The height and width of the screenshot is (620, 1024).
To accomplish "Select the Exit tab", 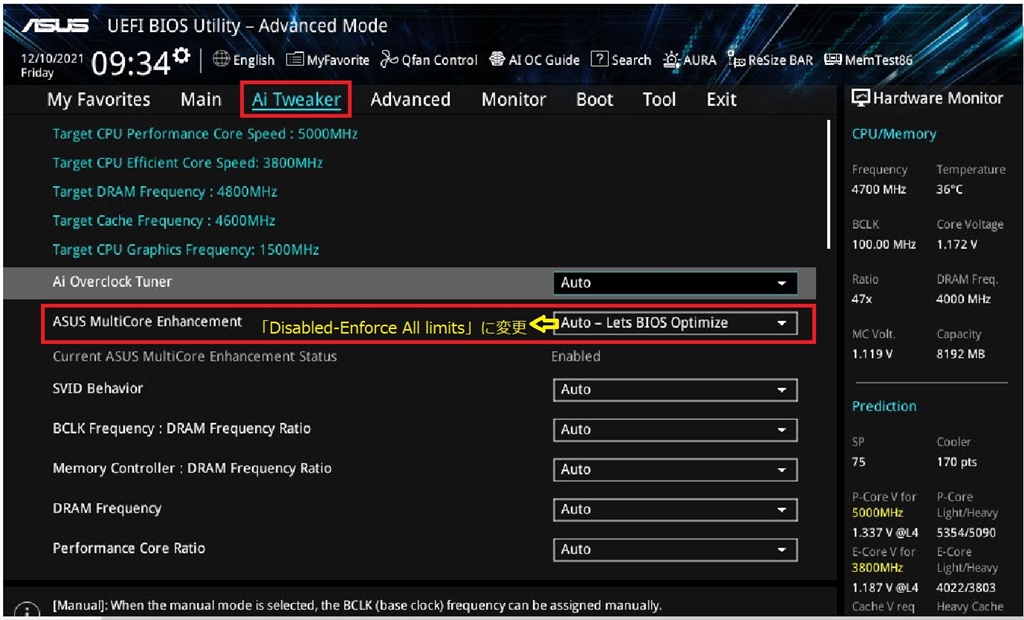I will coord(722,99).
